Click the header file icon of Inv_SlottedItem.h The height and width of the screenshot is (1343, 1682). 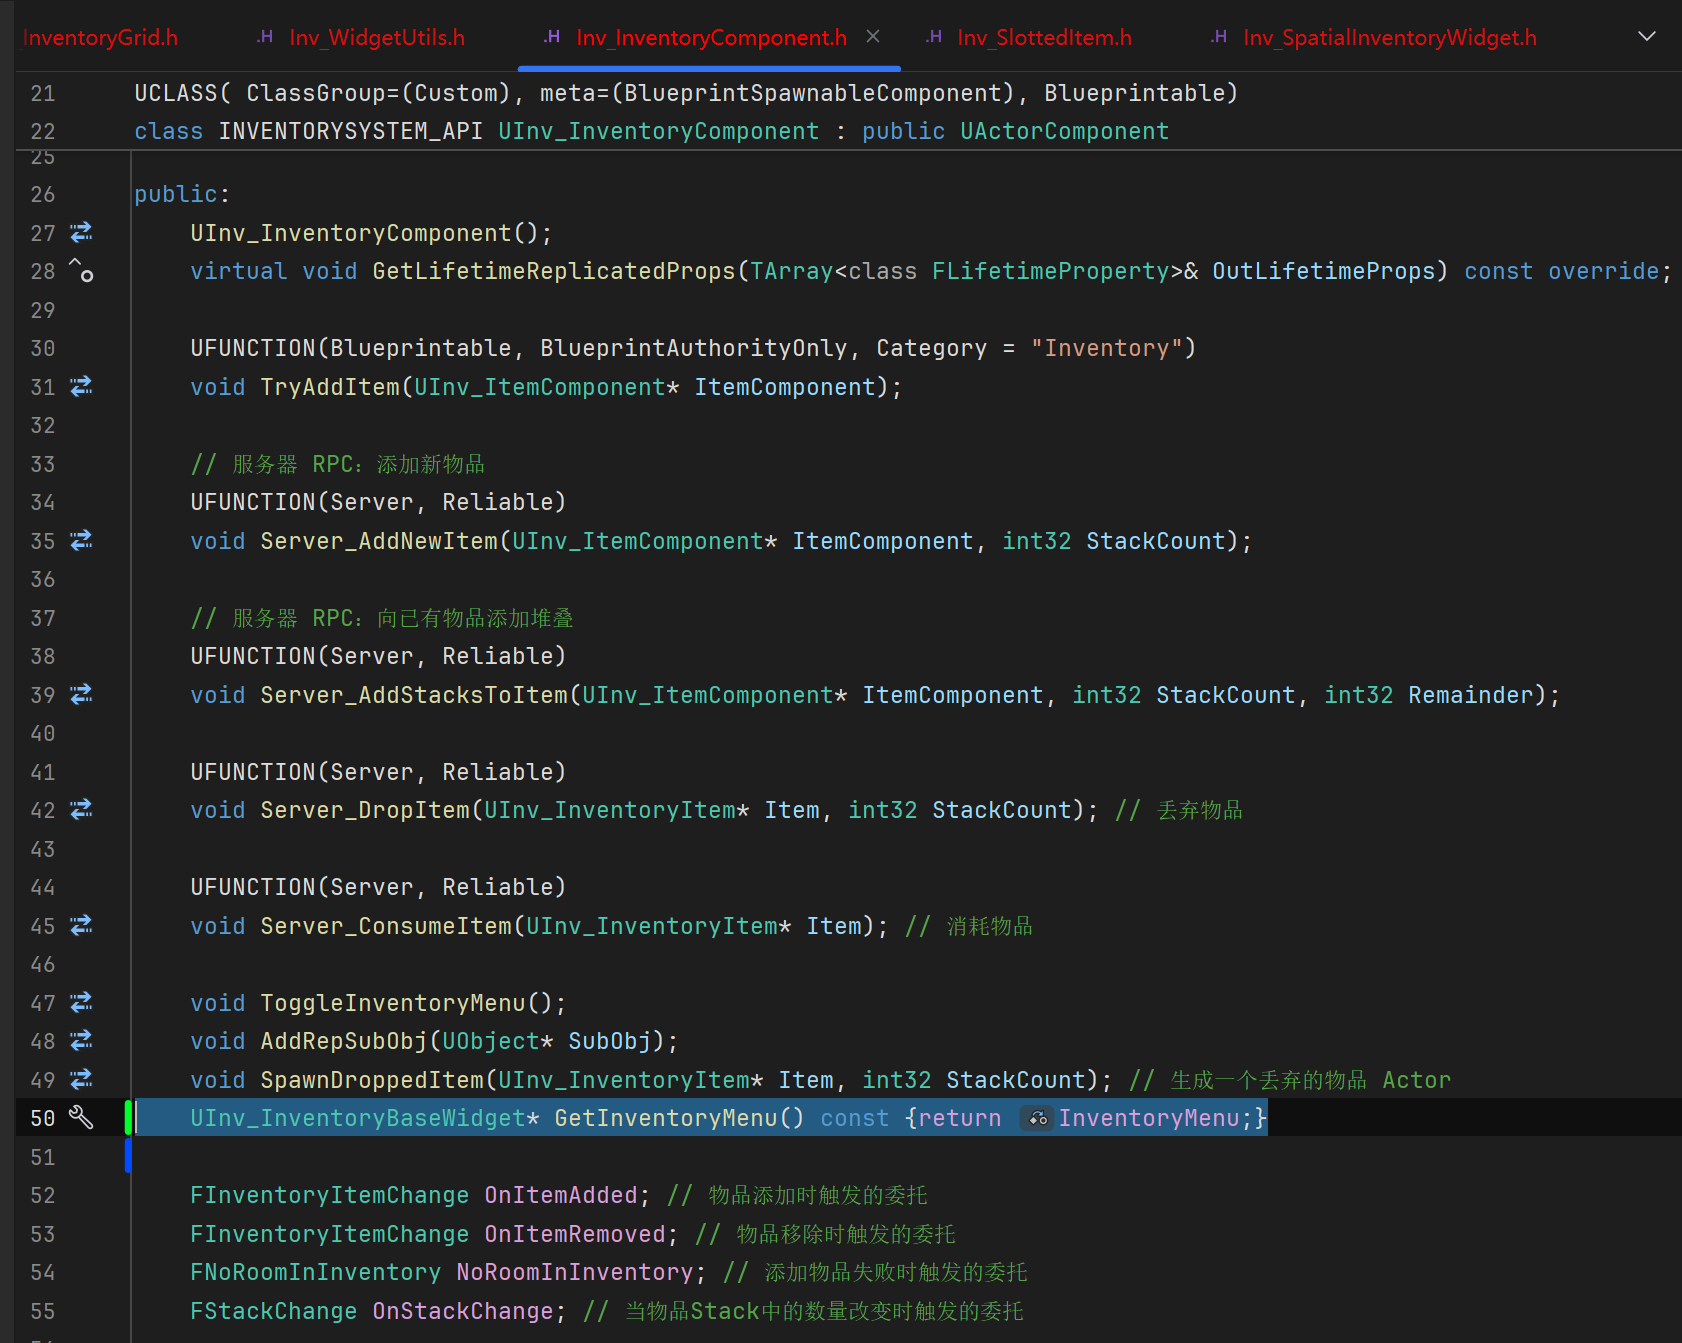coord(934,37)
